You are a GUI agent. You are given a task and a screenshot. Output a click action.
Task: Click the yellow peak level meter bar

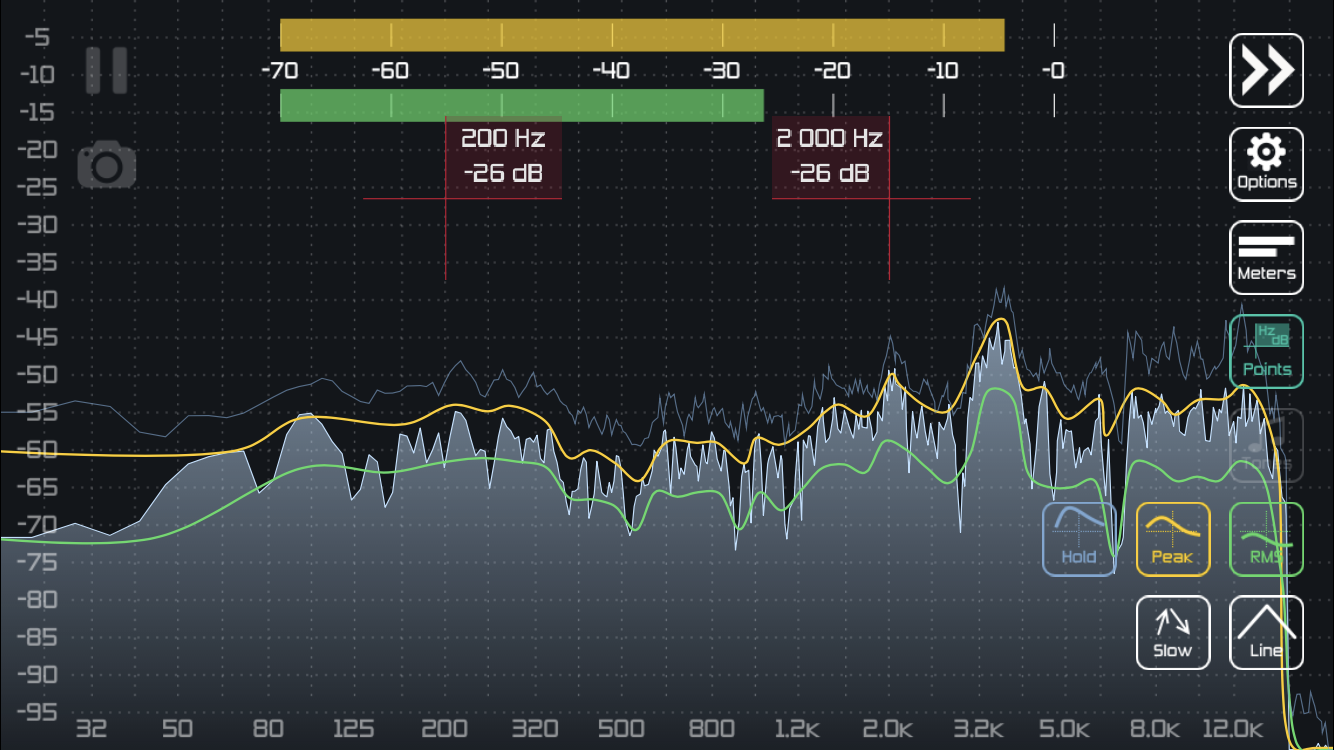642,35
